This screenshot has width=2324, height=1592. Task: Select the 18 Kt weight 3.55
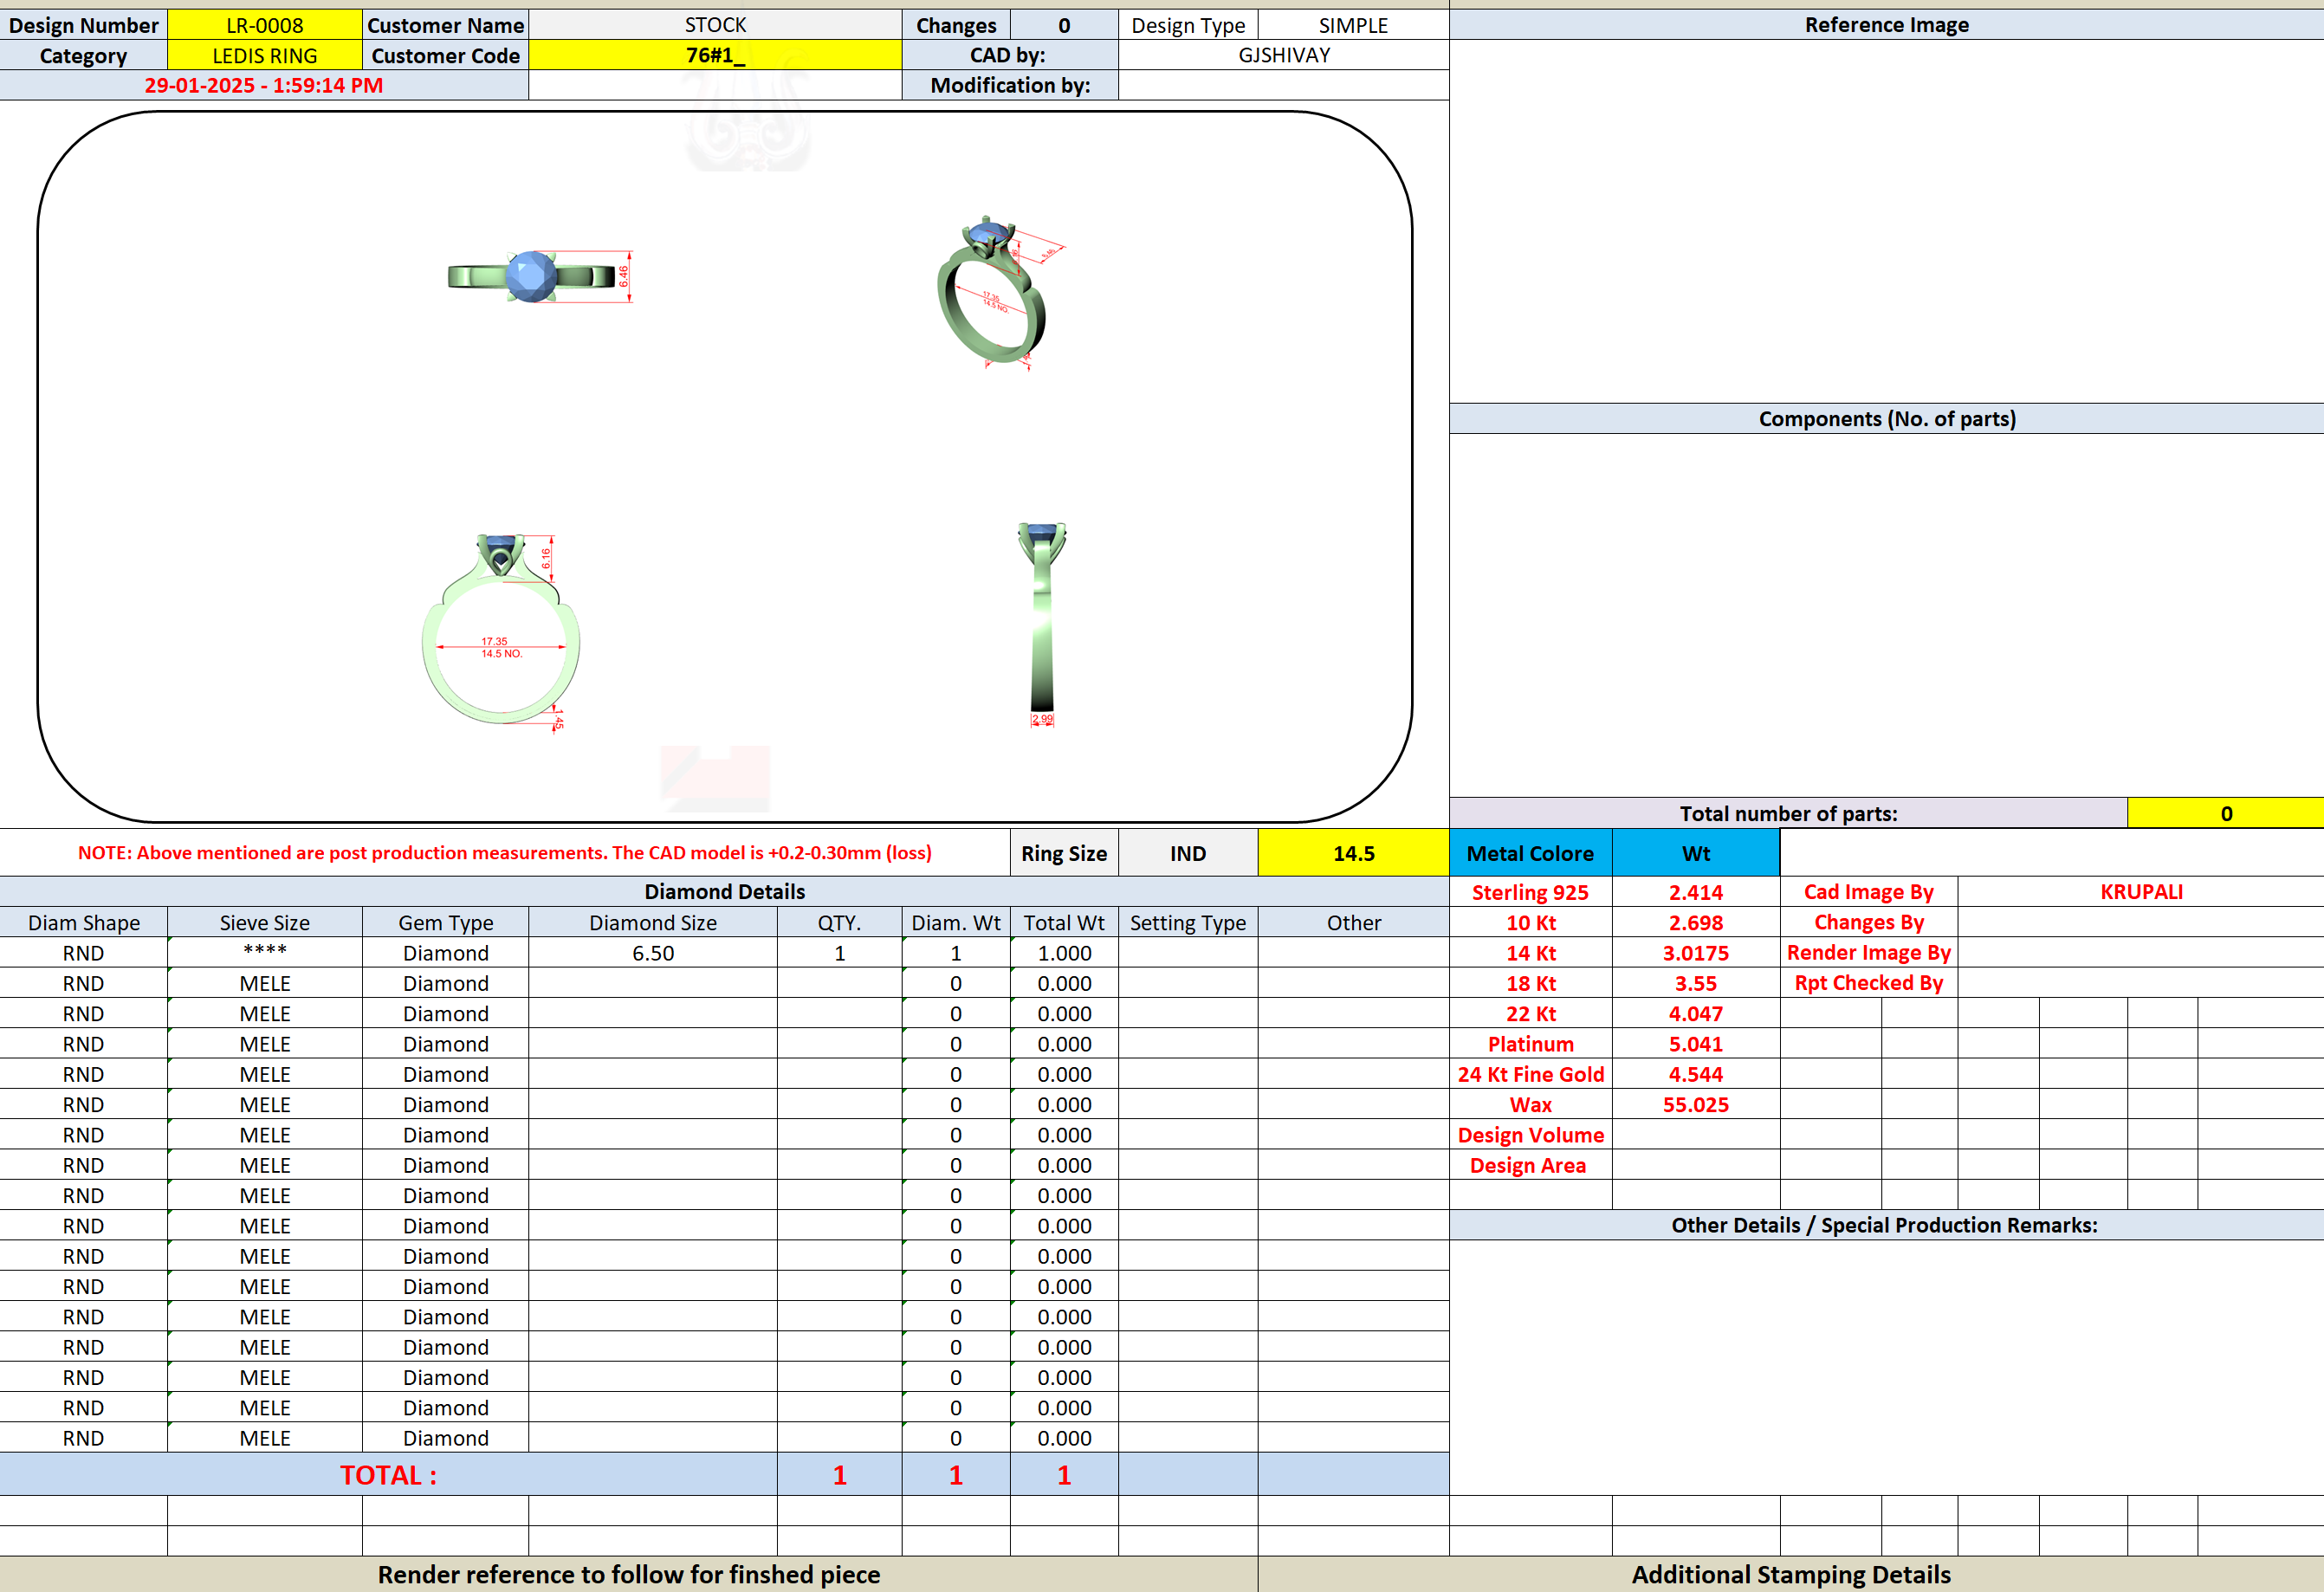(x=1696, y=983)
